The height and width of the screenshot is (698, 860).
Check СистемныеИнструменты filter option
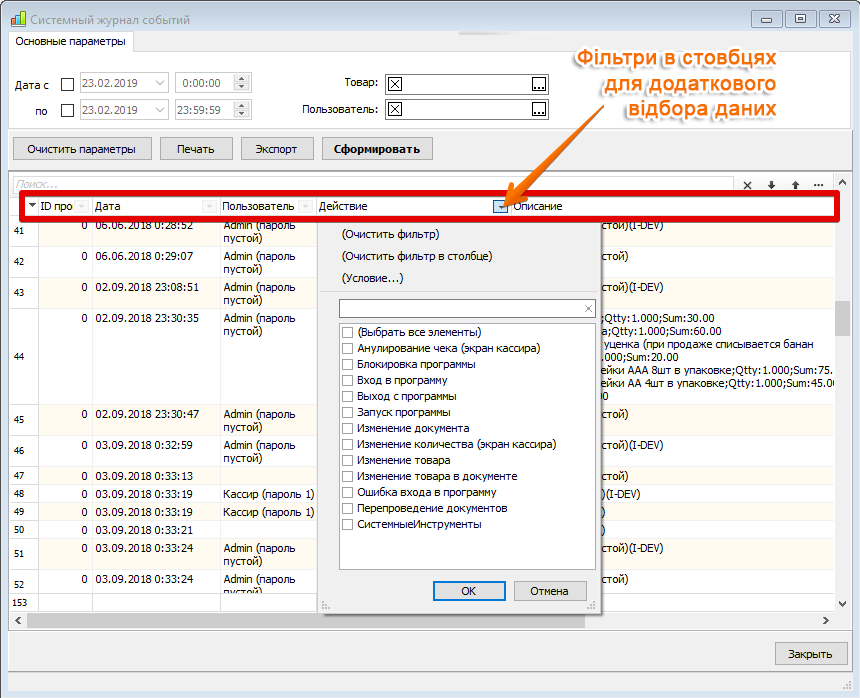[347, 524]
